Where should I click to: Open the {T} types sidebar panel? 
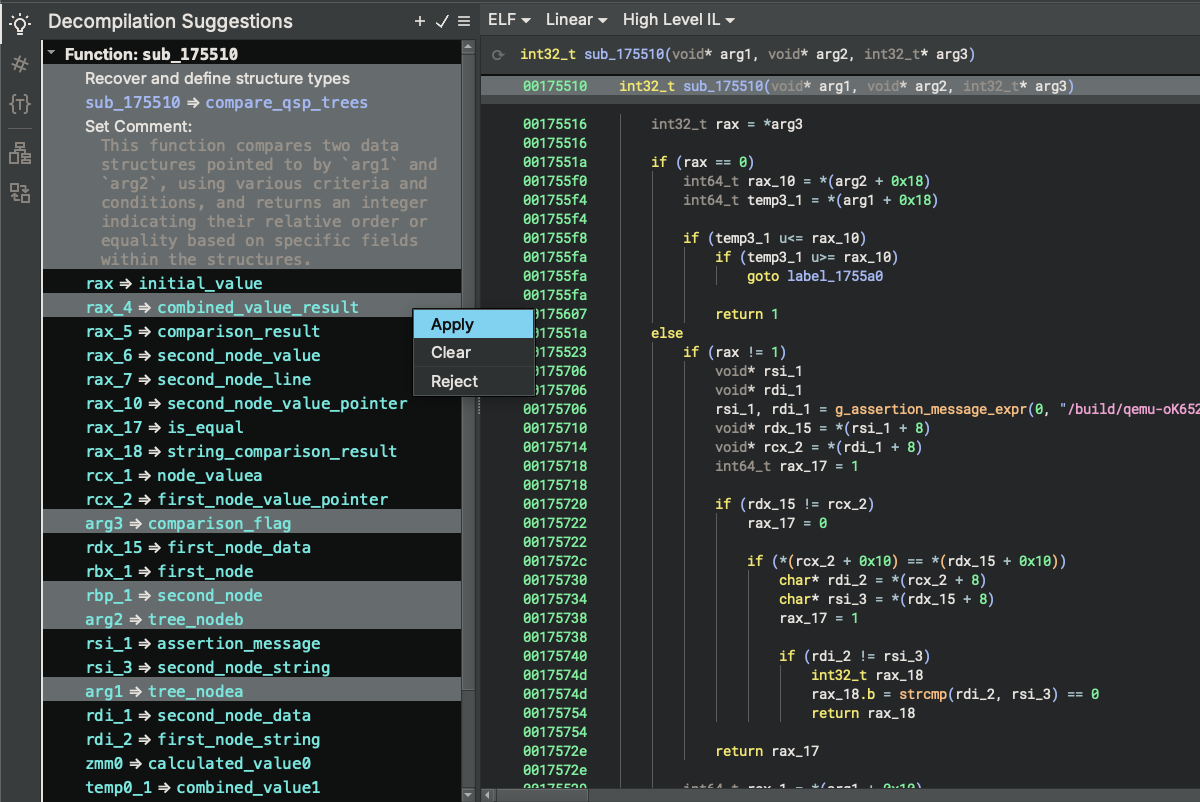pos(19,103)
